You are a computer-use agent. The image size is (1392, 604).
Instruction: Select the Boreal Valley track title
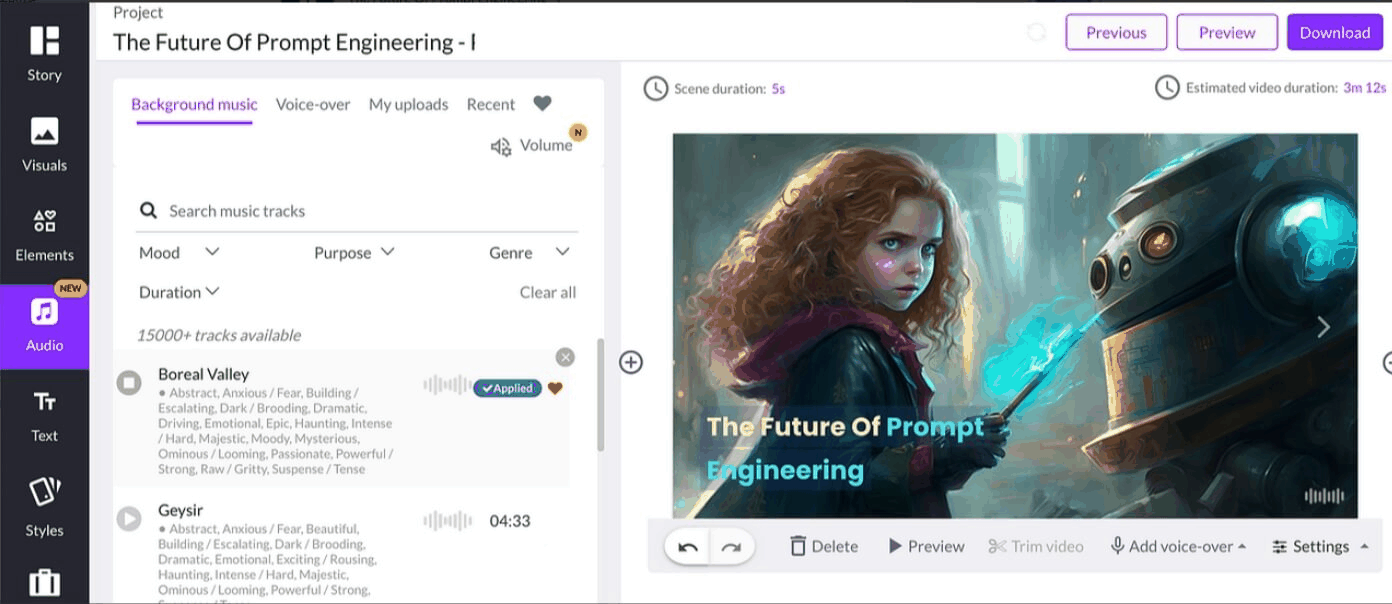pyautogui.click(x=203, y=374)
